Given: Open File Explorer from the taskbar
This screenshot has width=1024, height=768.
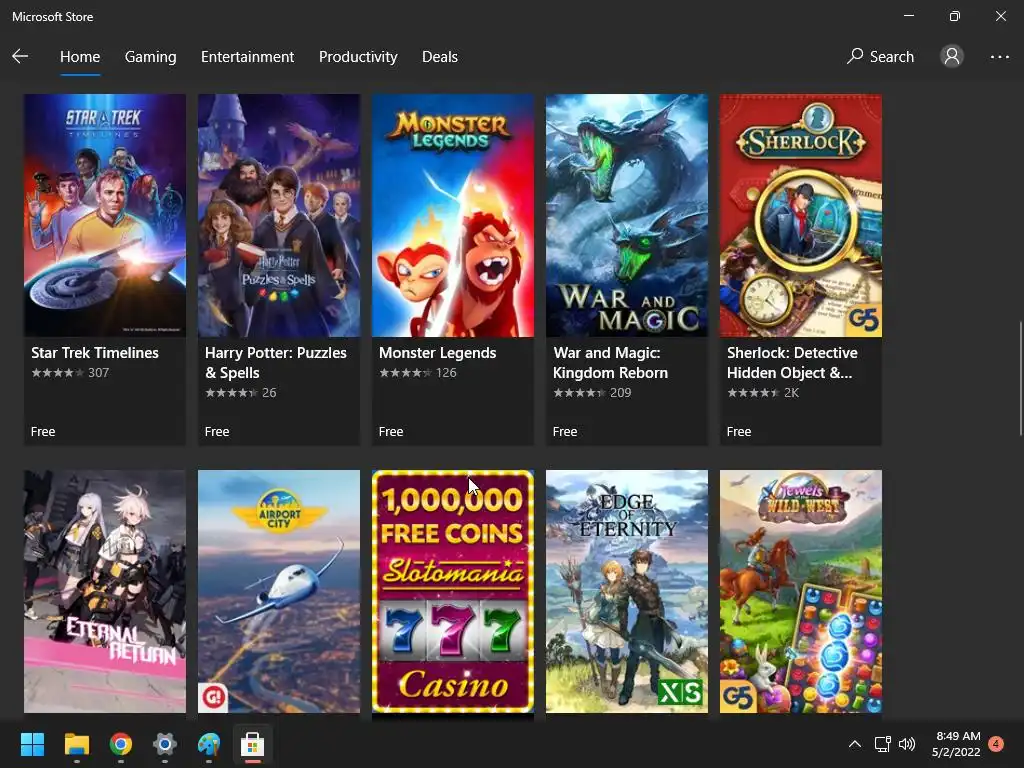Looking at the screenshot, I should coord(76,744).
